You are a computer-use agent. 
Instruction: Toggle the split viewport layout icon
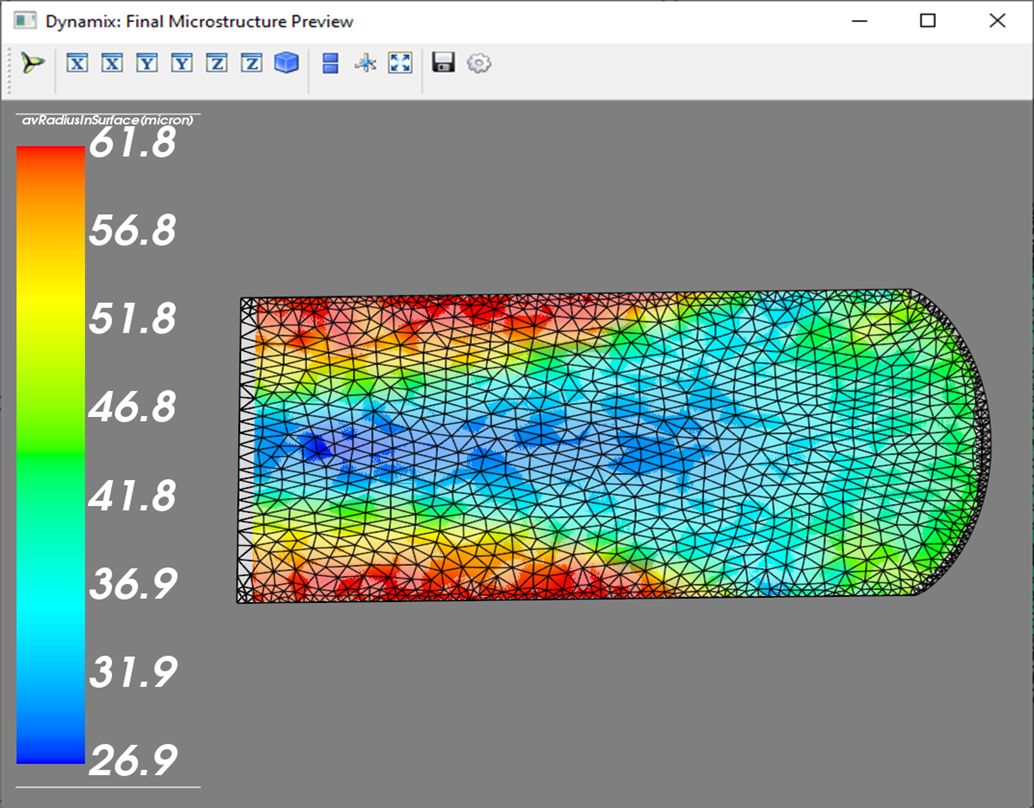(330, 63)
